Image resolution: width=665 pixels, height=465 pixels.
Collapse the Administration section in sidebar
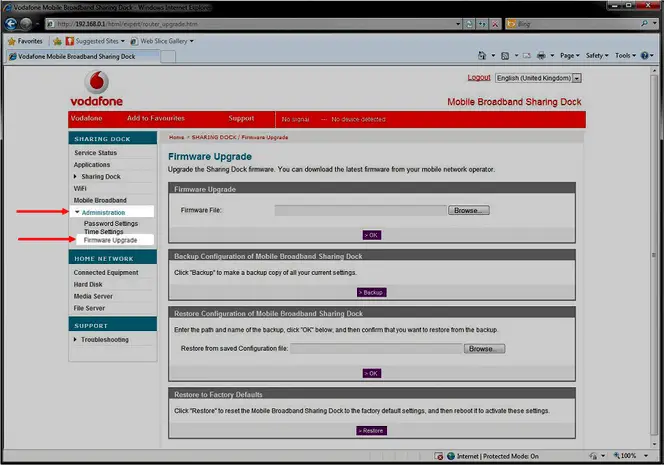coord(77,212)
